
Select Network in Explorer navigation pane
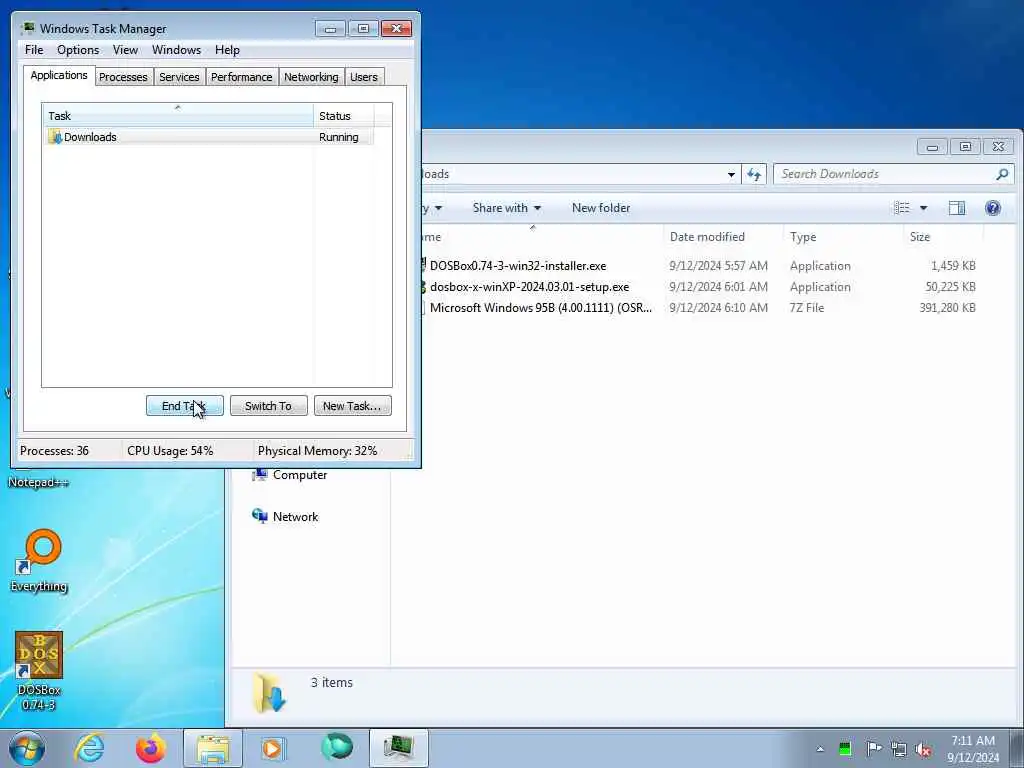[295, 517]
